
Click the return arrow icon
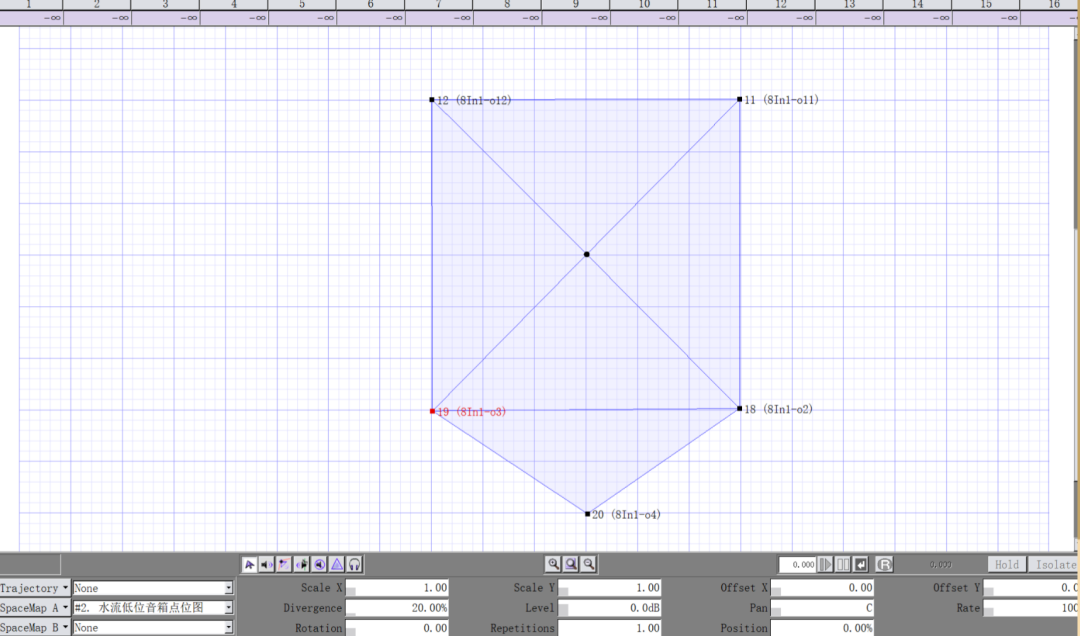(861, 565)
